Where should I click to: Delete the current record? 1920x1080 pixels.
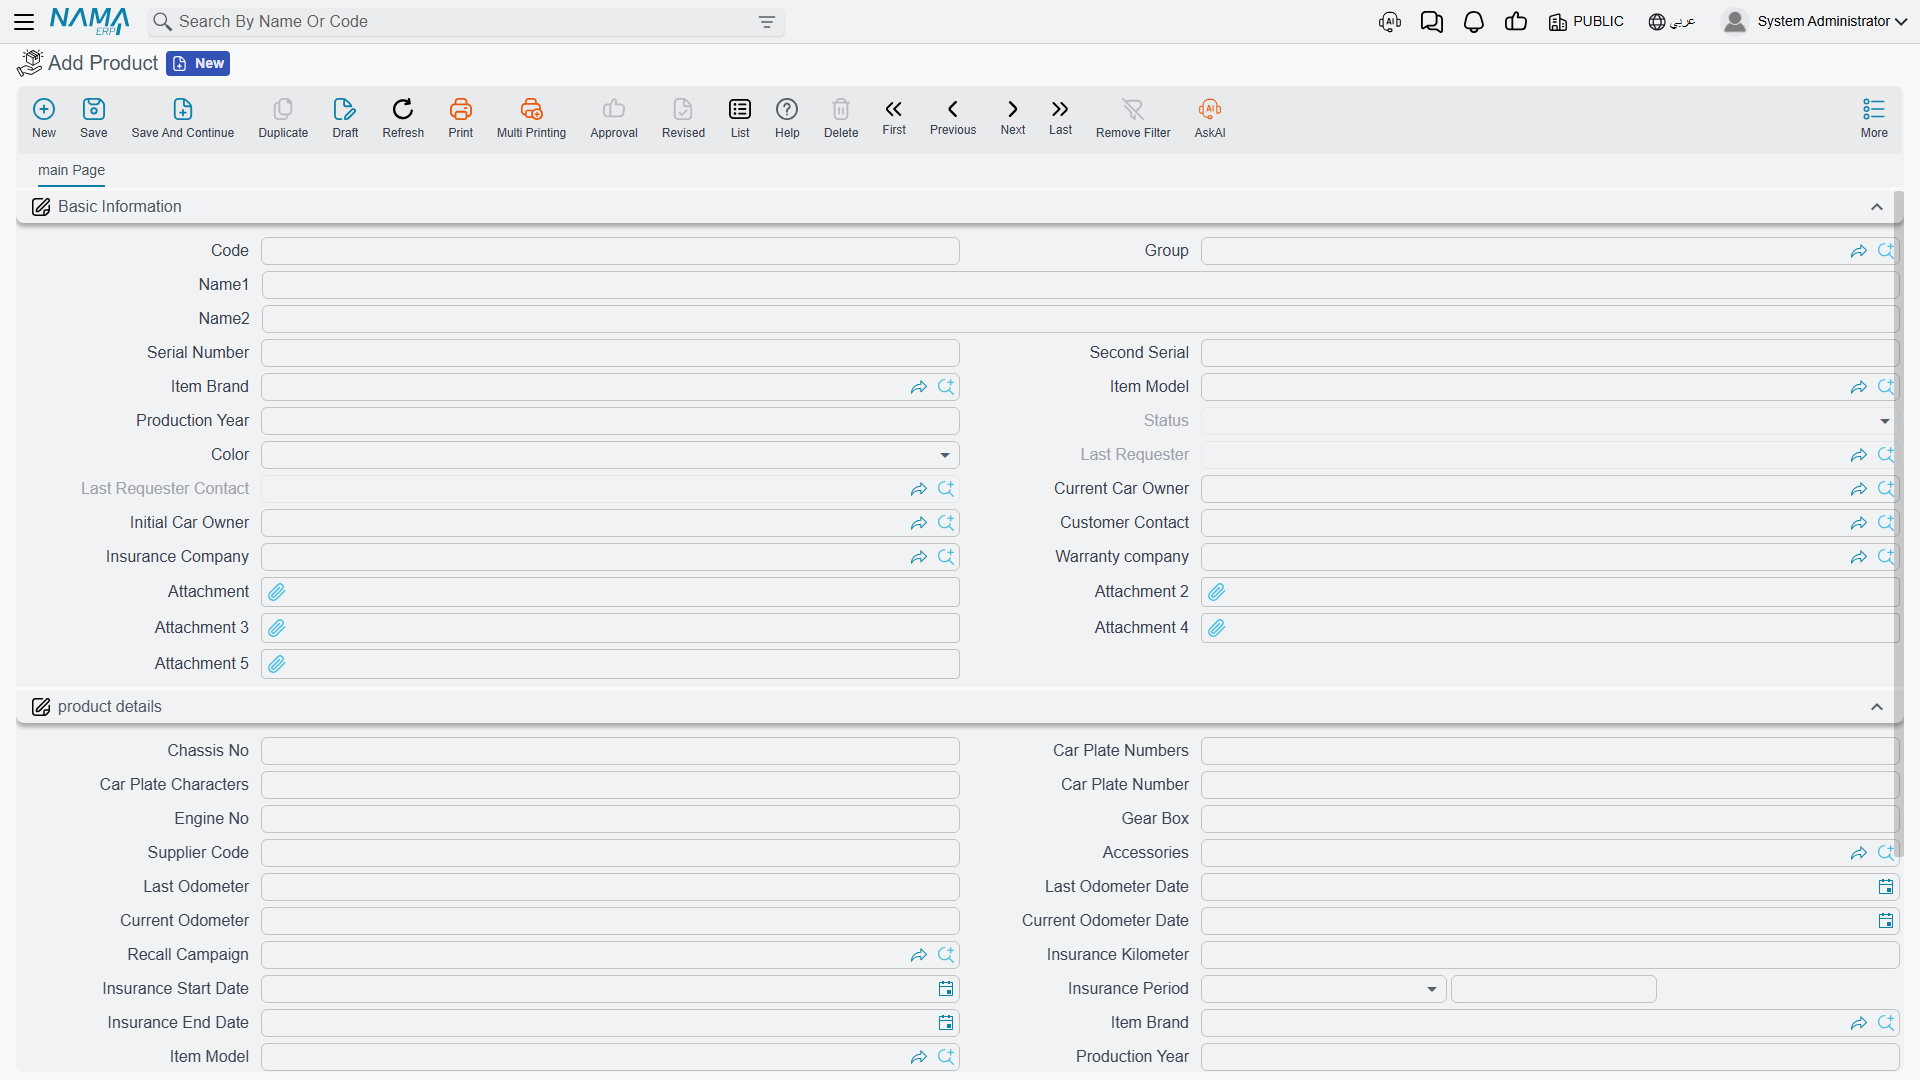[x=841, y=118]
